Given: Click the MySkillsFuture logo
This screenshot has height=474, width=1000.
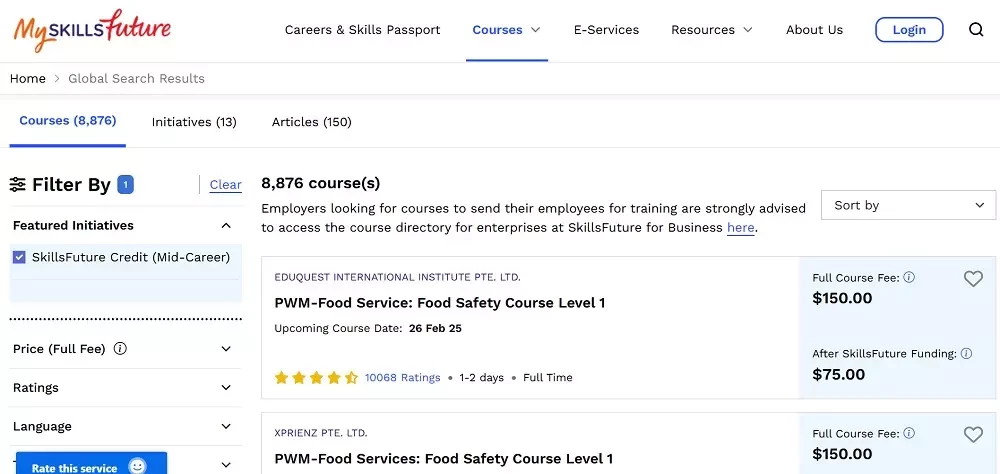Looking at the screenshot, I should coord(92,29).
